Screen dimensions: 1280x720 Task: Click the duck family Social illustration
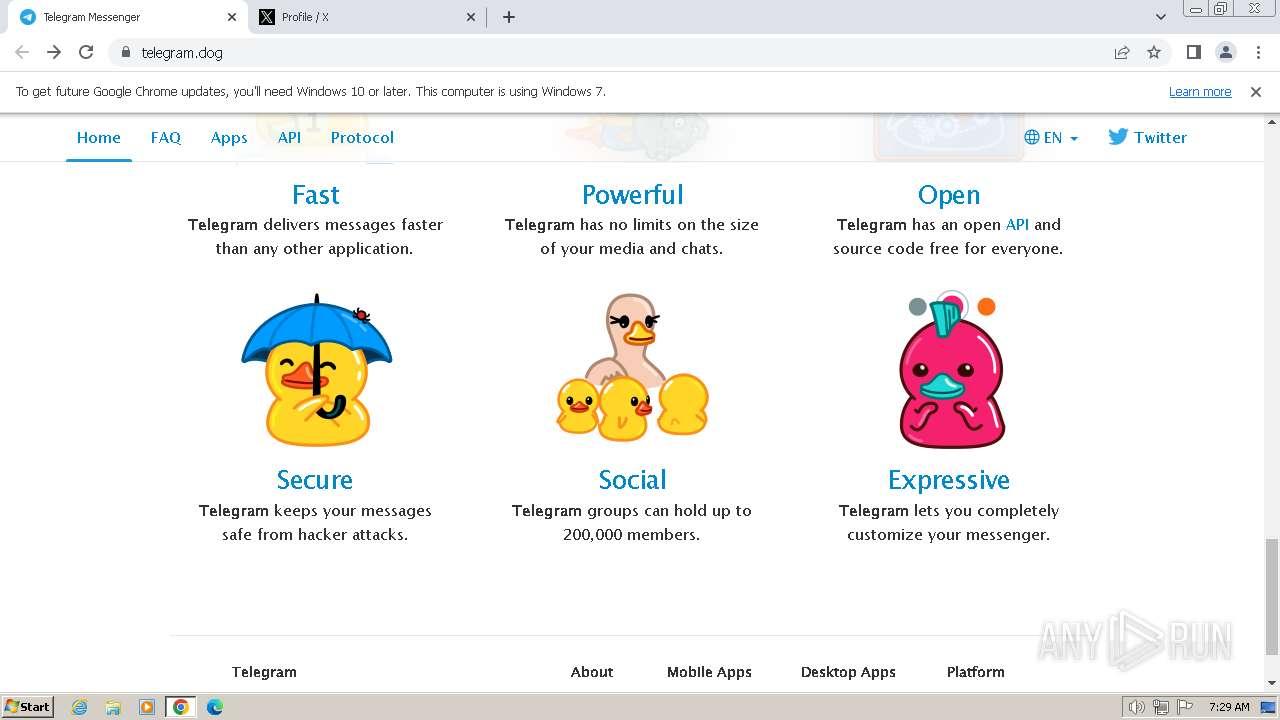(632, 368)
